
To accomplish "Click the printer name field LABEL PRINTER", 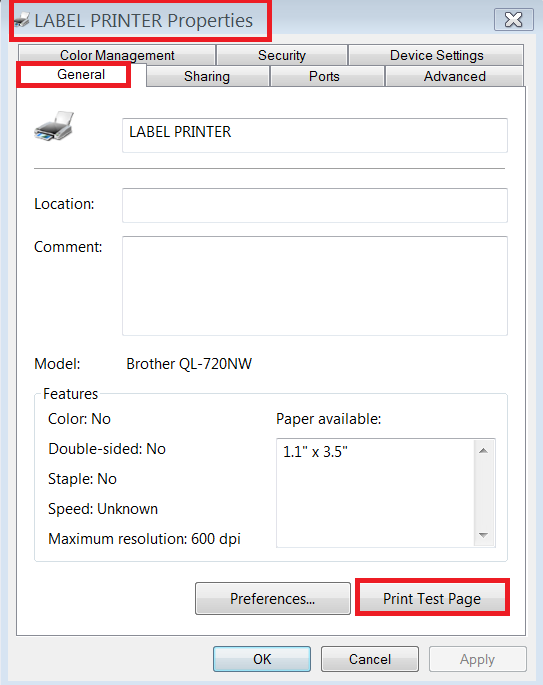I will (x=315, y=135).
